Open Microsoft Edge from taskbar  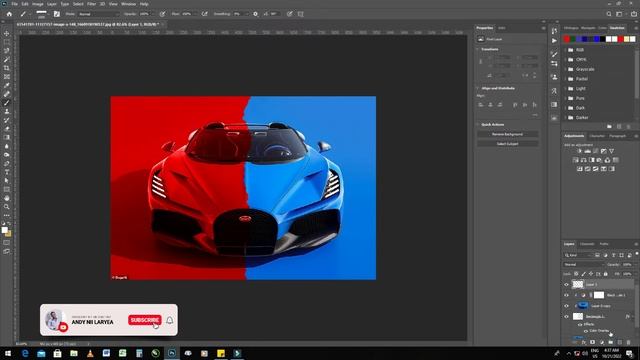coord(25,353)
